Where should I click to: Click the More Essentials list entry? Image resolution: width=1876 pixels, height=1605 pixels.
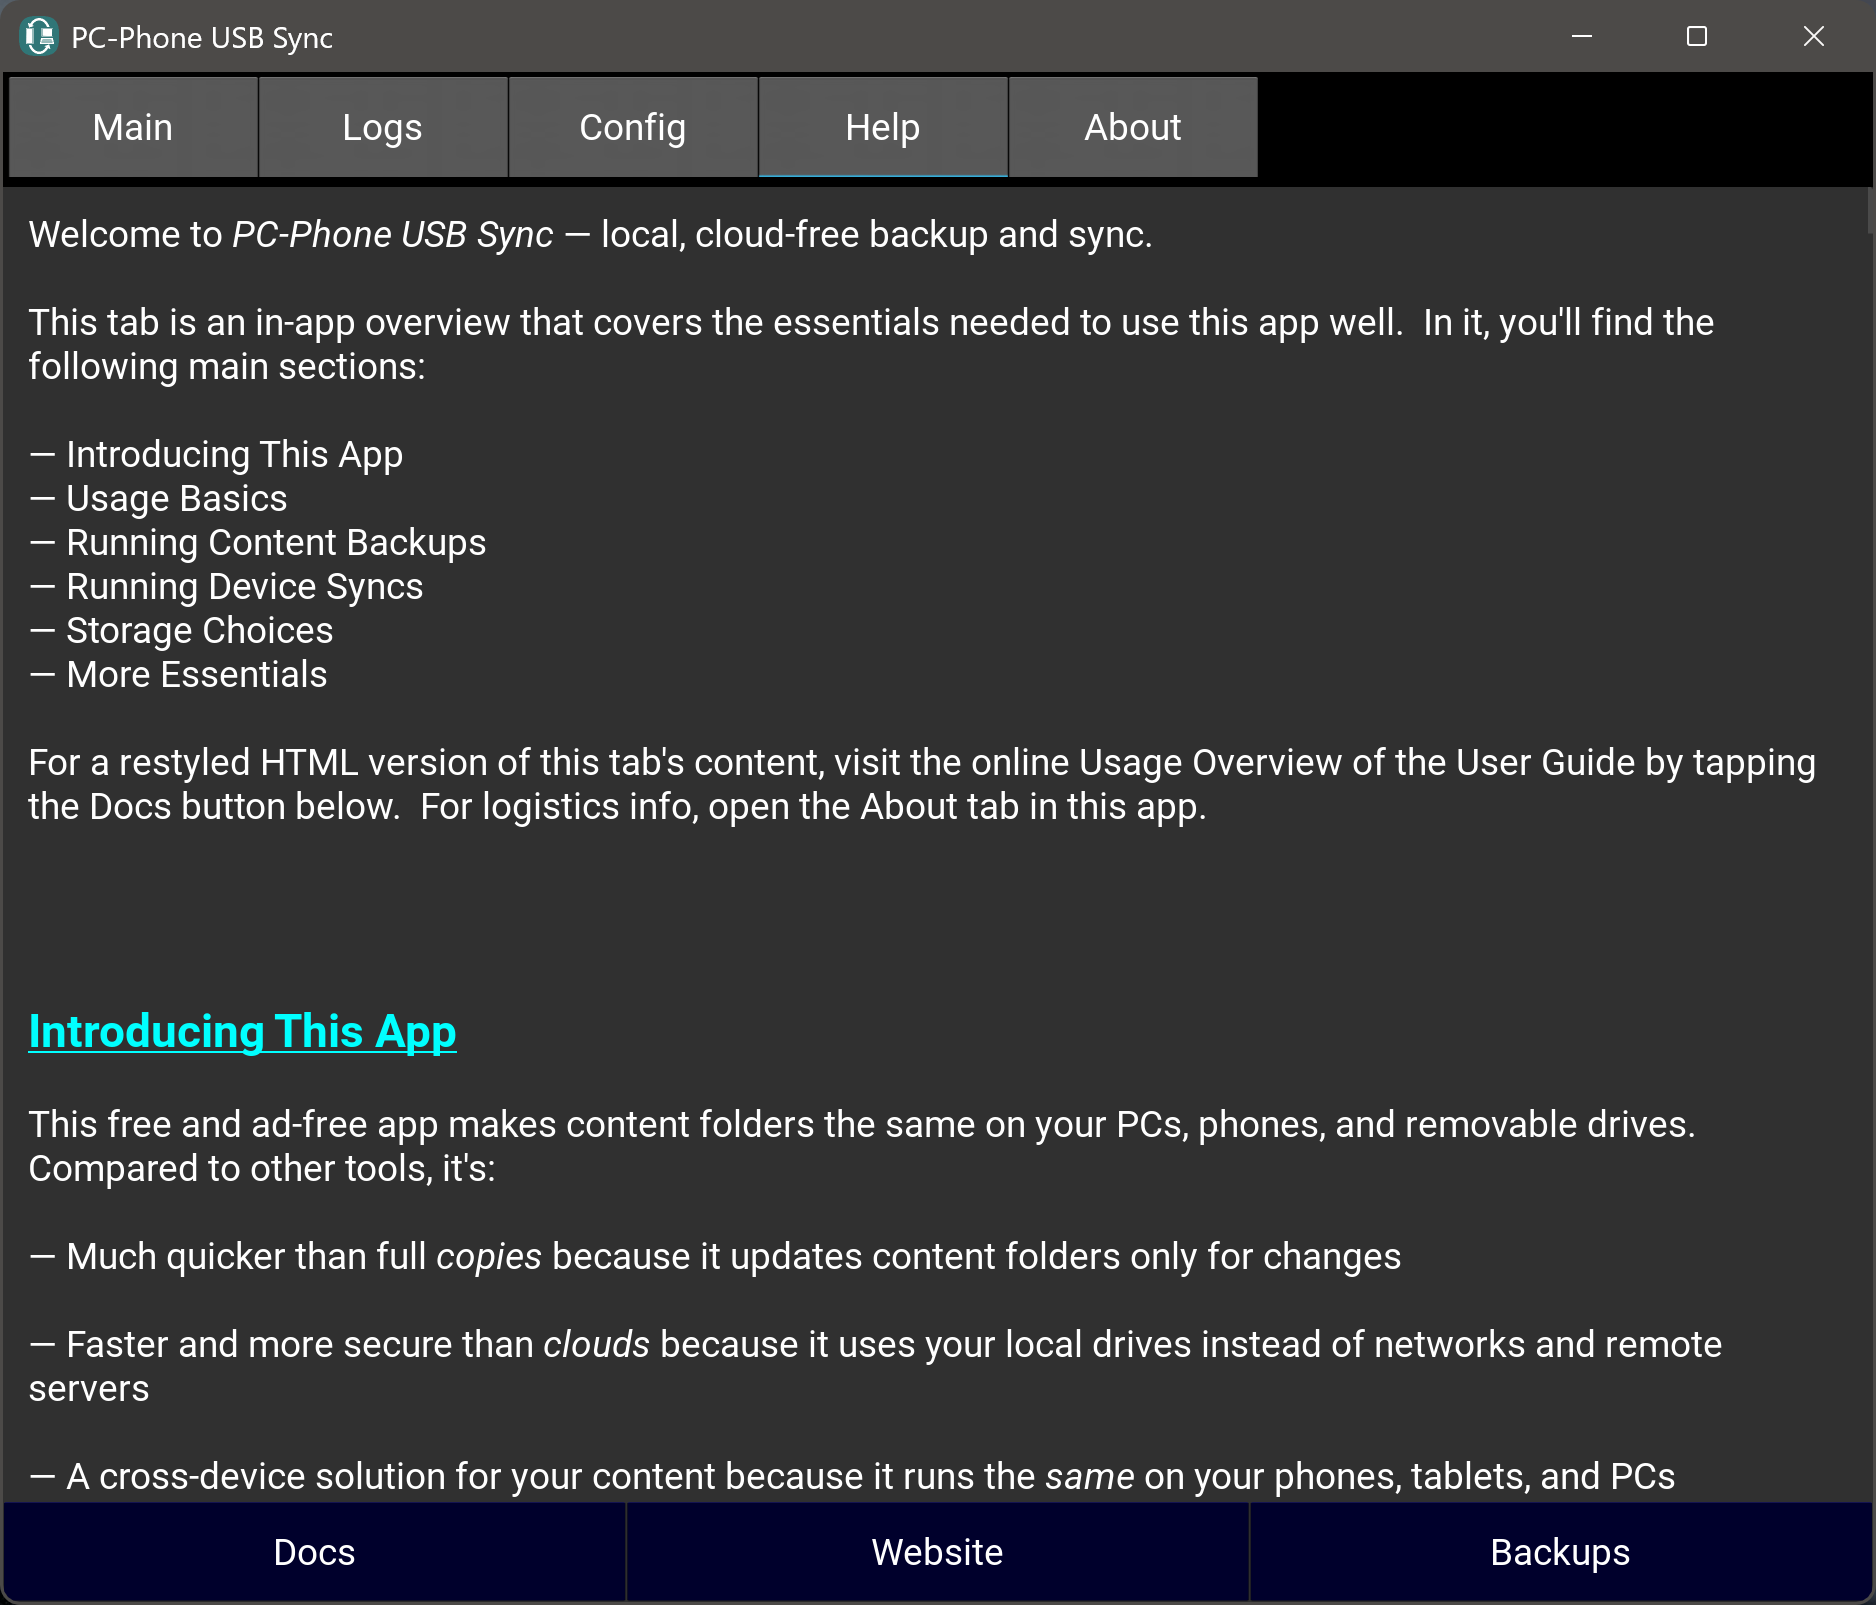point(196,675)
